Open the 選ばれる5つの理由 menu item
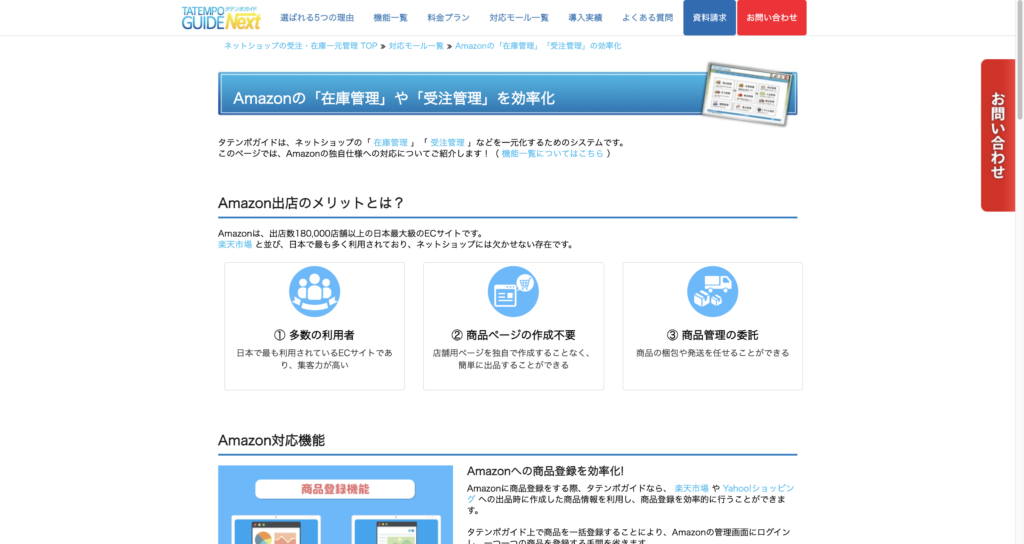This screenshot has width=1024, height=544. 317,18
